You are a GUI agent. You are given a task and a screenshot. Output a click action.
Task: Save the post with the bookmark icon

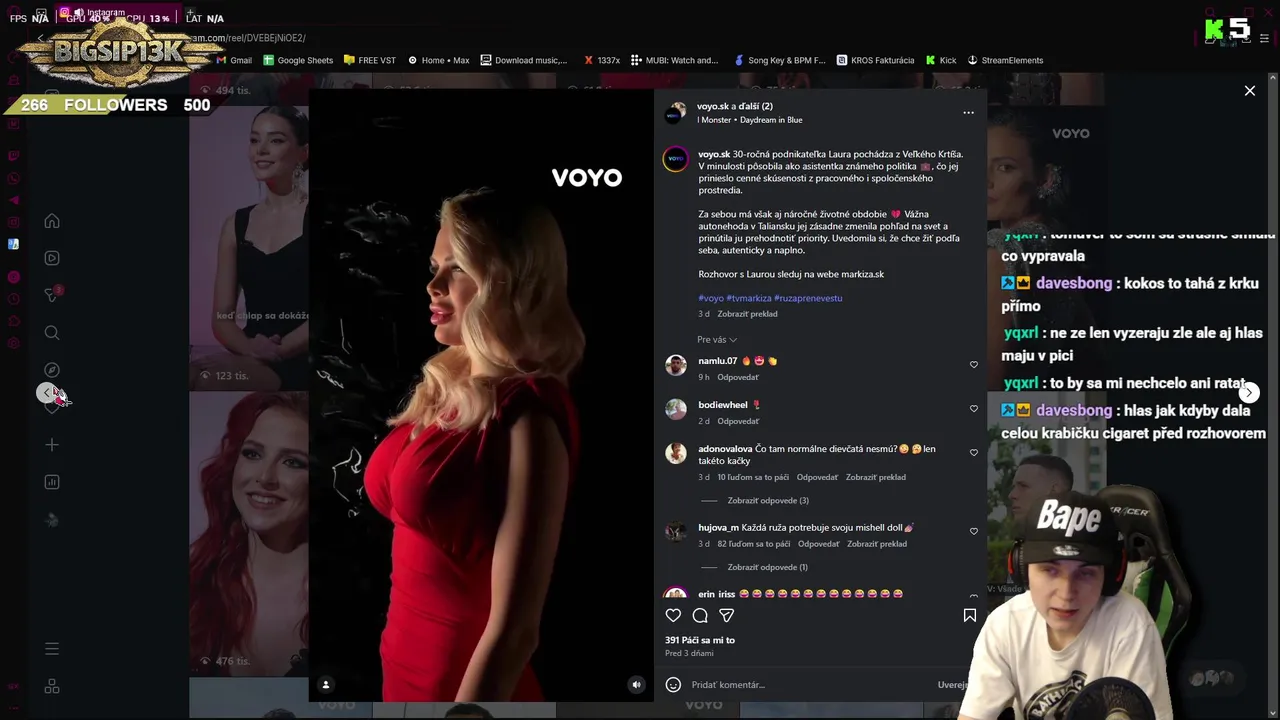969,616
